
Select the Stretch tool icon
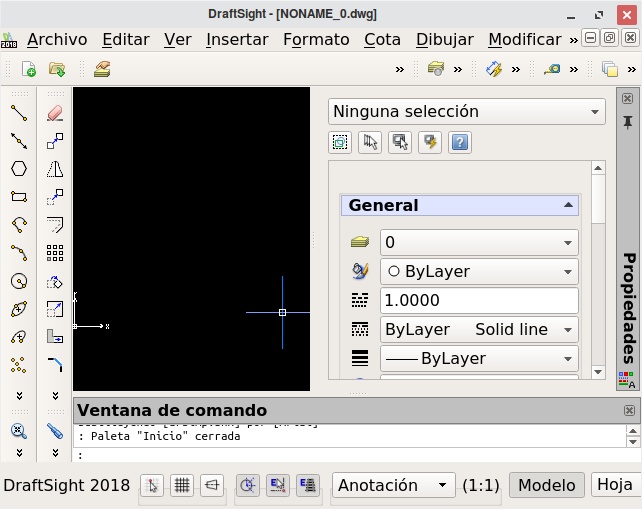click(55, 337)
